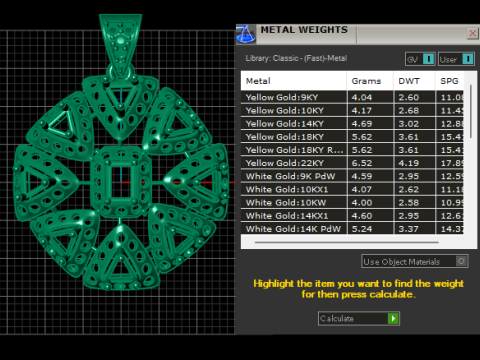
Task: Select the White Gold:9K PdW row
Action: [x=352, y=176]
